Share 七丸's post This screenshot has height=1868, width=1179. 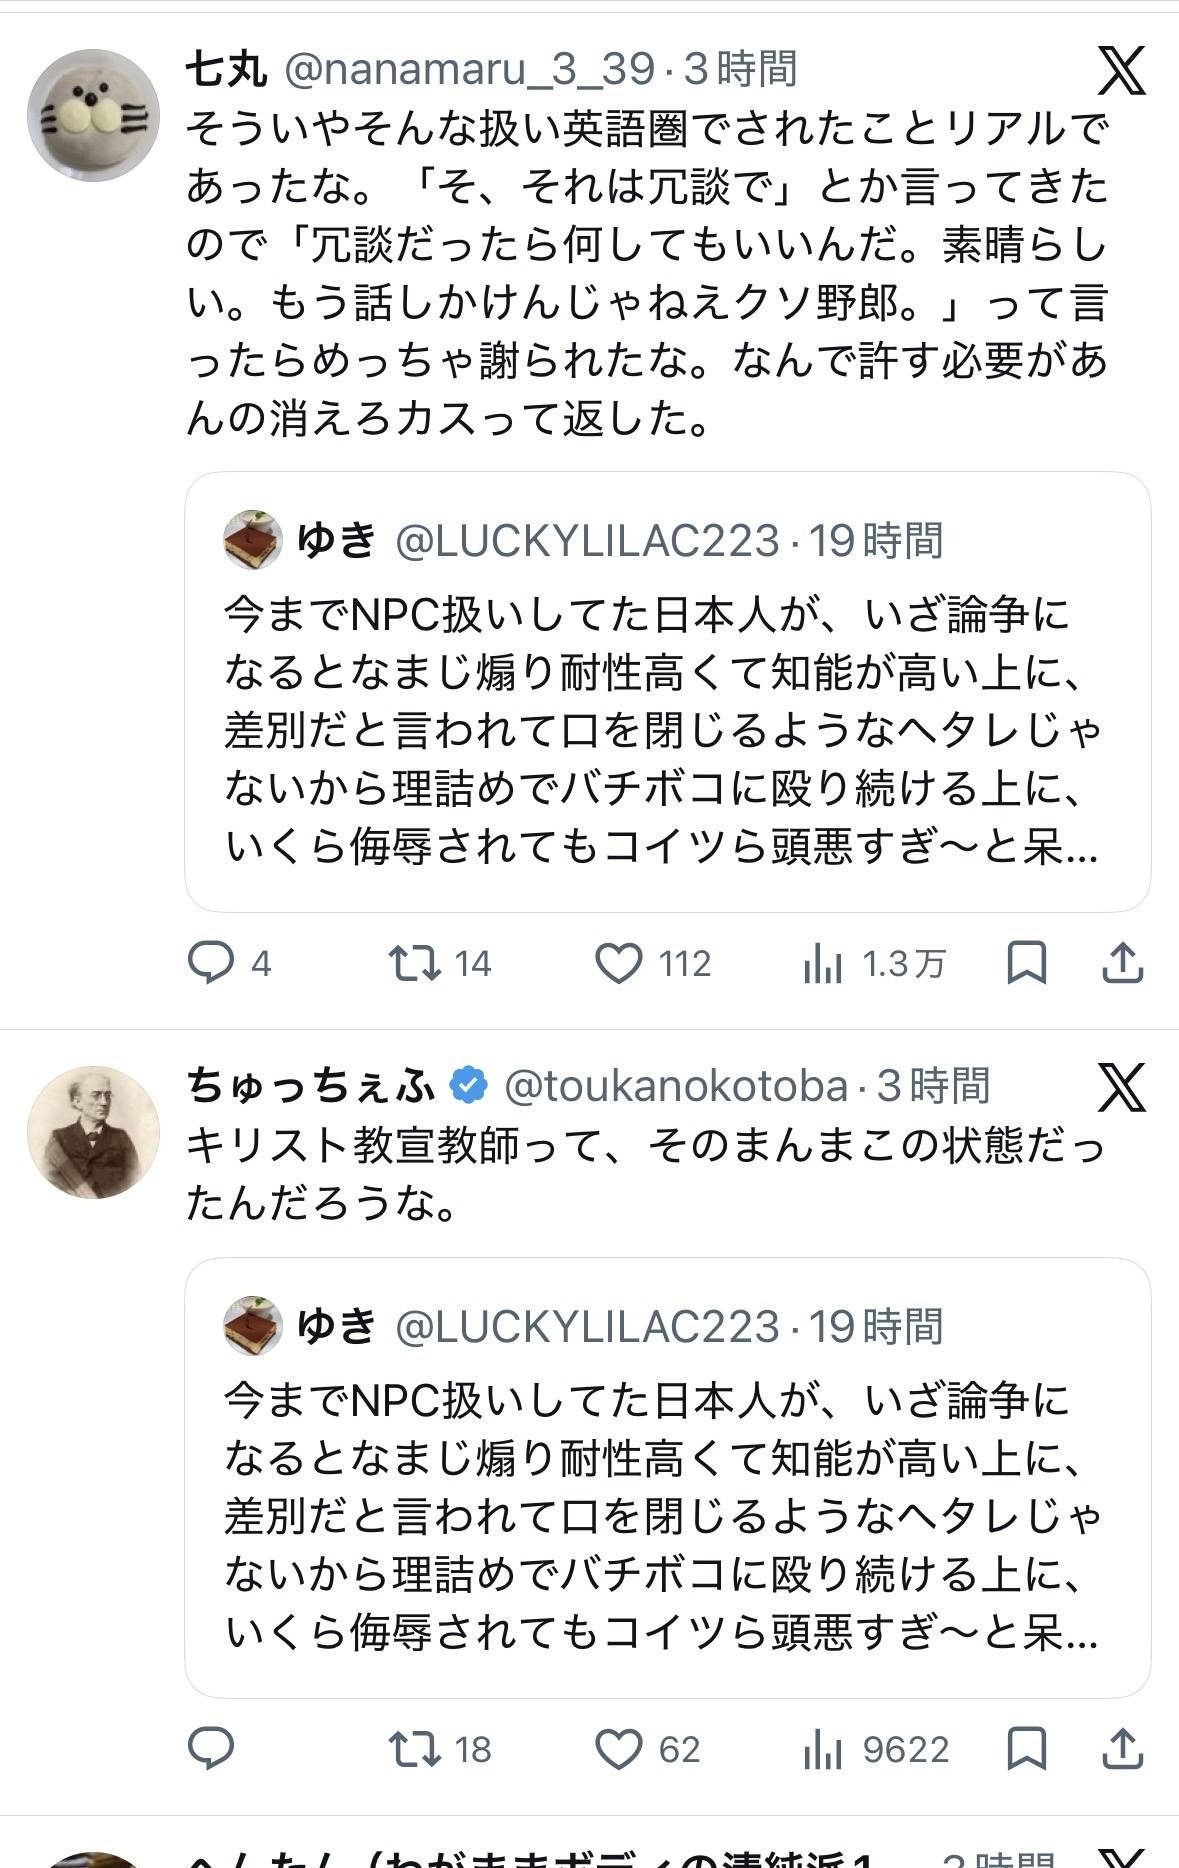1122,963
